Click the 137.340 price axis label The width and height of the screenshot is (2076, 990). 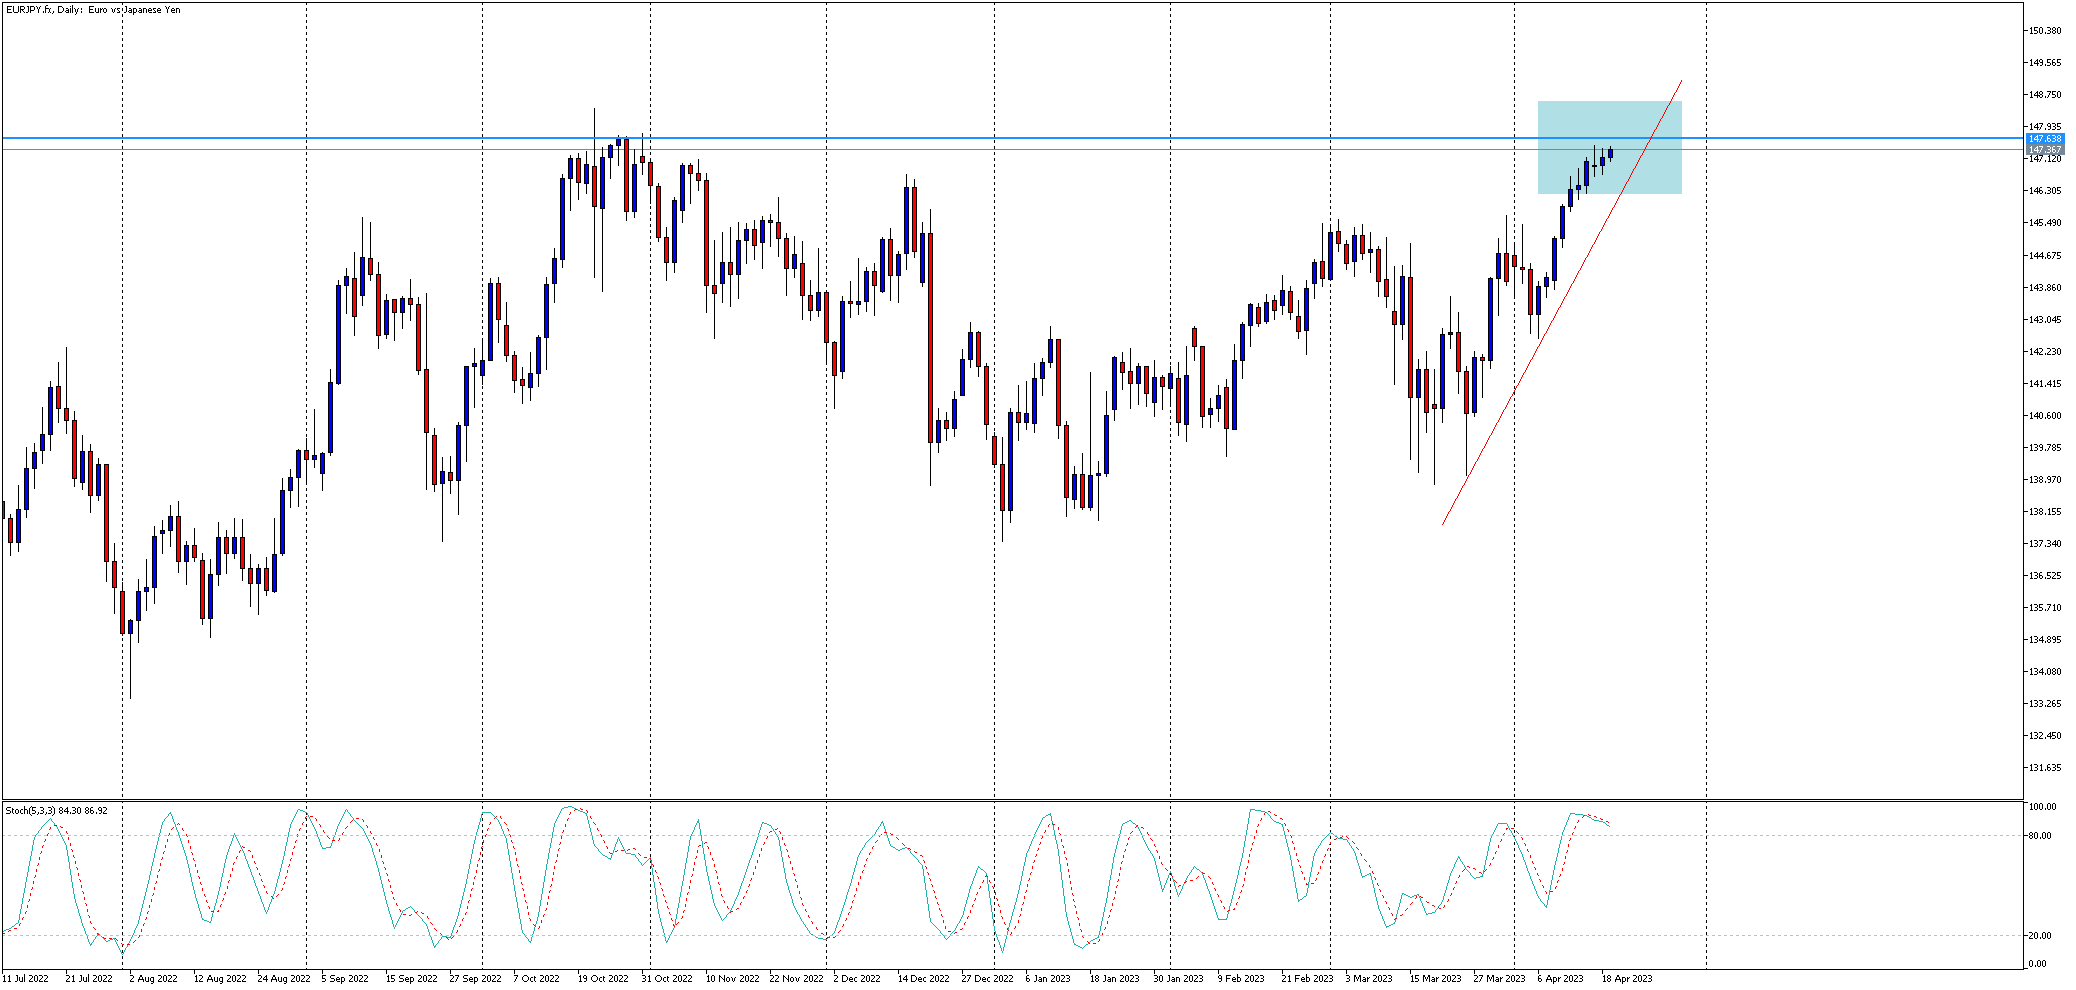(x=2044, y=544)
